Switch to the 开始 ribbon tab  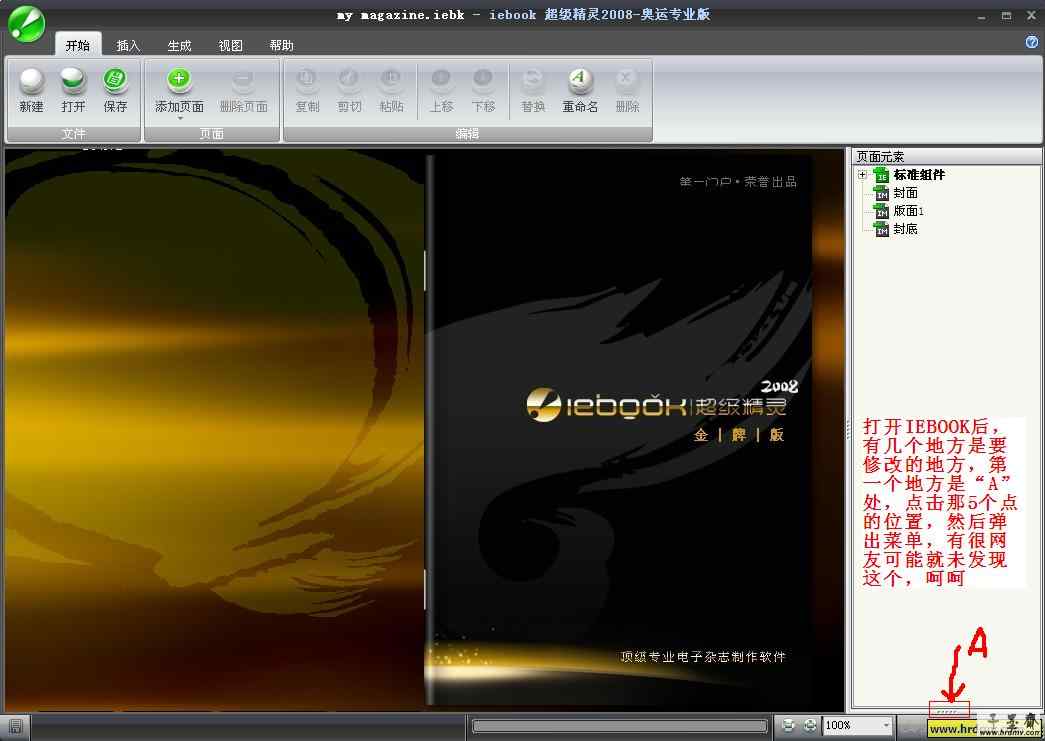[x=78, y=45]
